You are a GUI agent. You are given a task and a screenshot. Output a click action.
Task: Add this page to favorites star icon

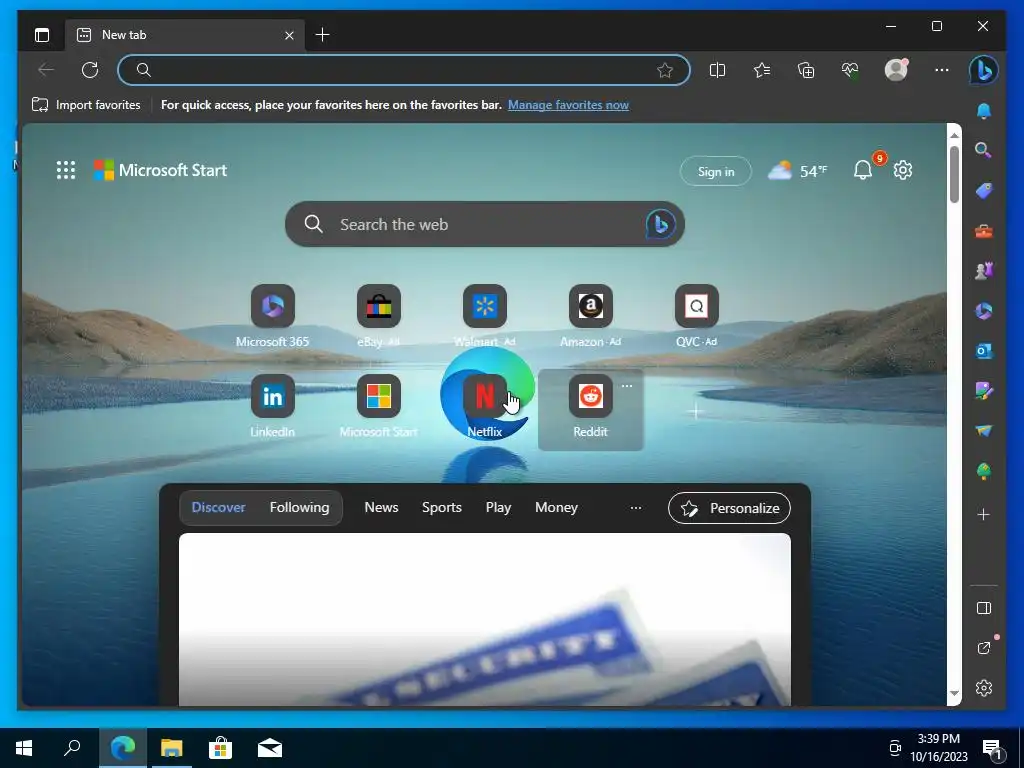coord(665,71)
